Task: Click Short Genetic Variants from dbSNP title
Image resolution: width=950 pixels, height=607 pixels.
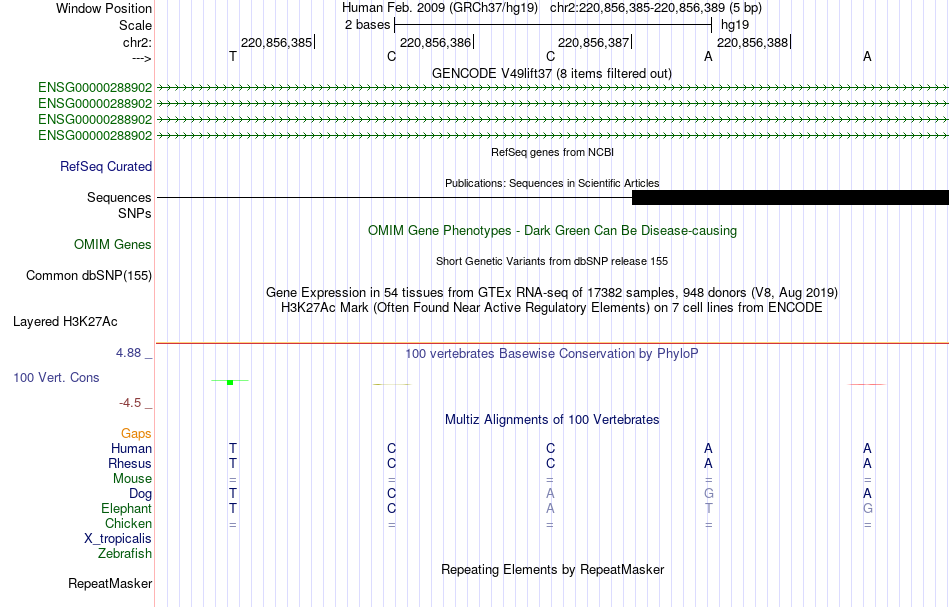Action: [x=552, y=261]
